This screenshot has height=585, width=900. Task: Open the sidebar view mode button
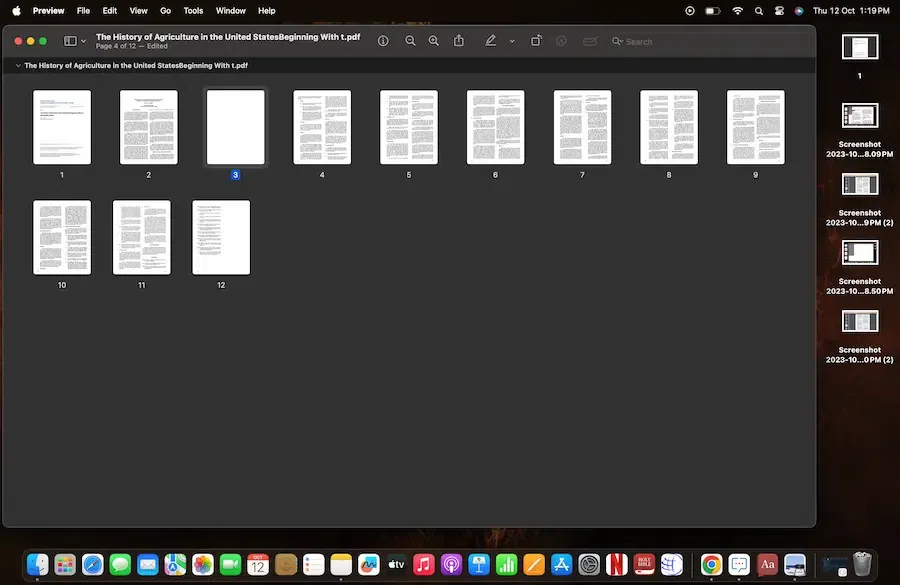[x=70, y=41]
